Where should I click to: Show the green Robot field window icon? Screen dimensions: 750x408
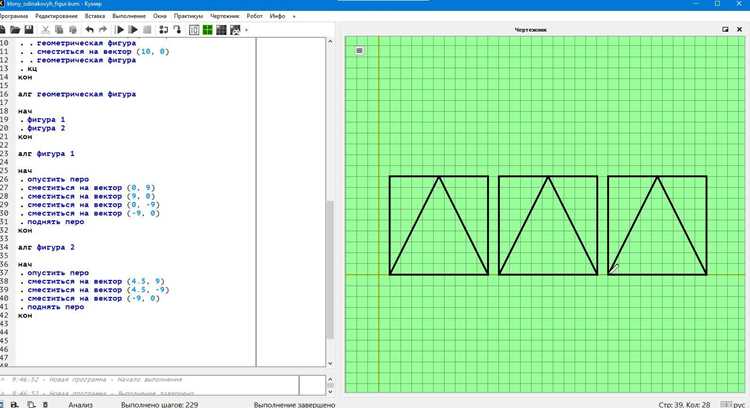pyautogui.click(x=208, y=30)
